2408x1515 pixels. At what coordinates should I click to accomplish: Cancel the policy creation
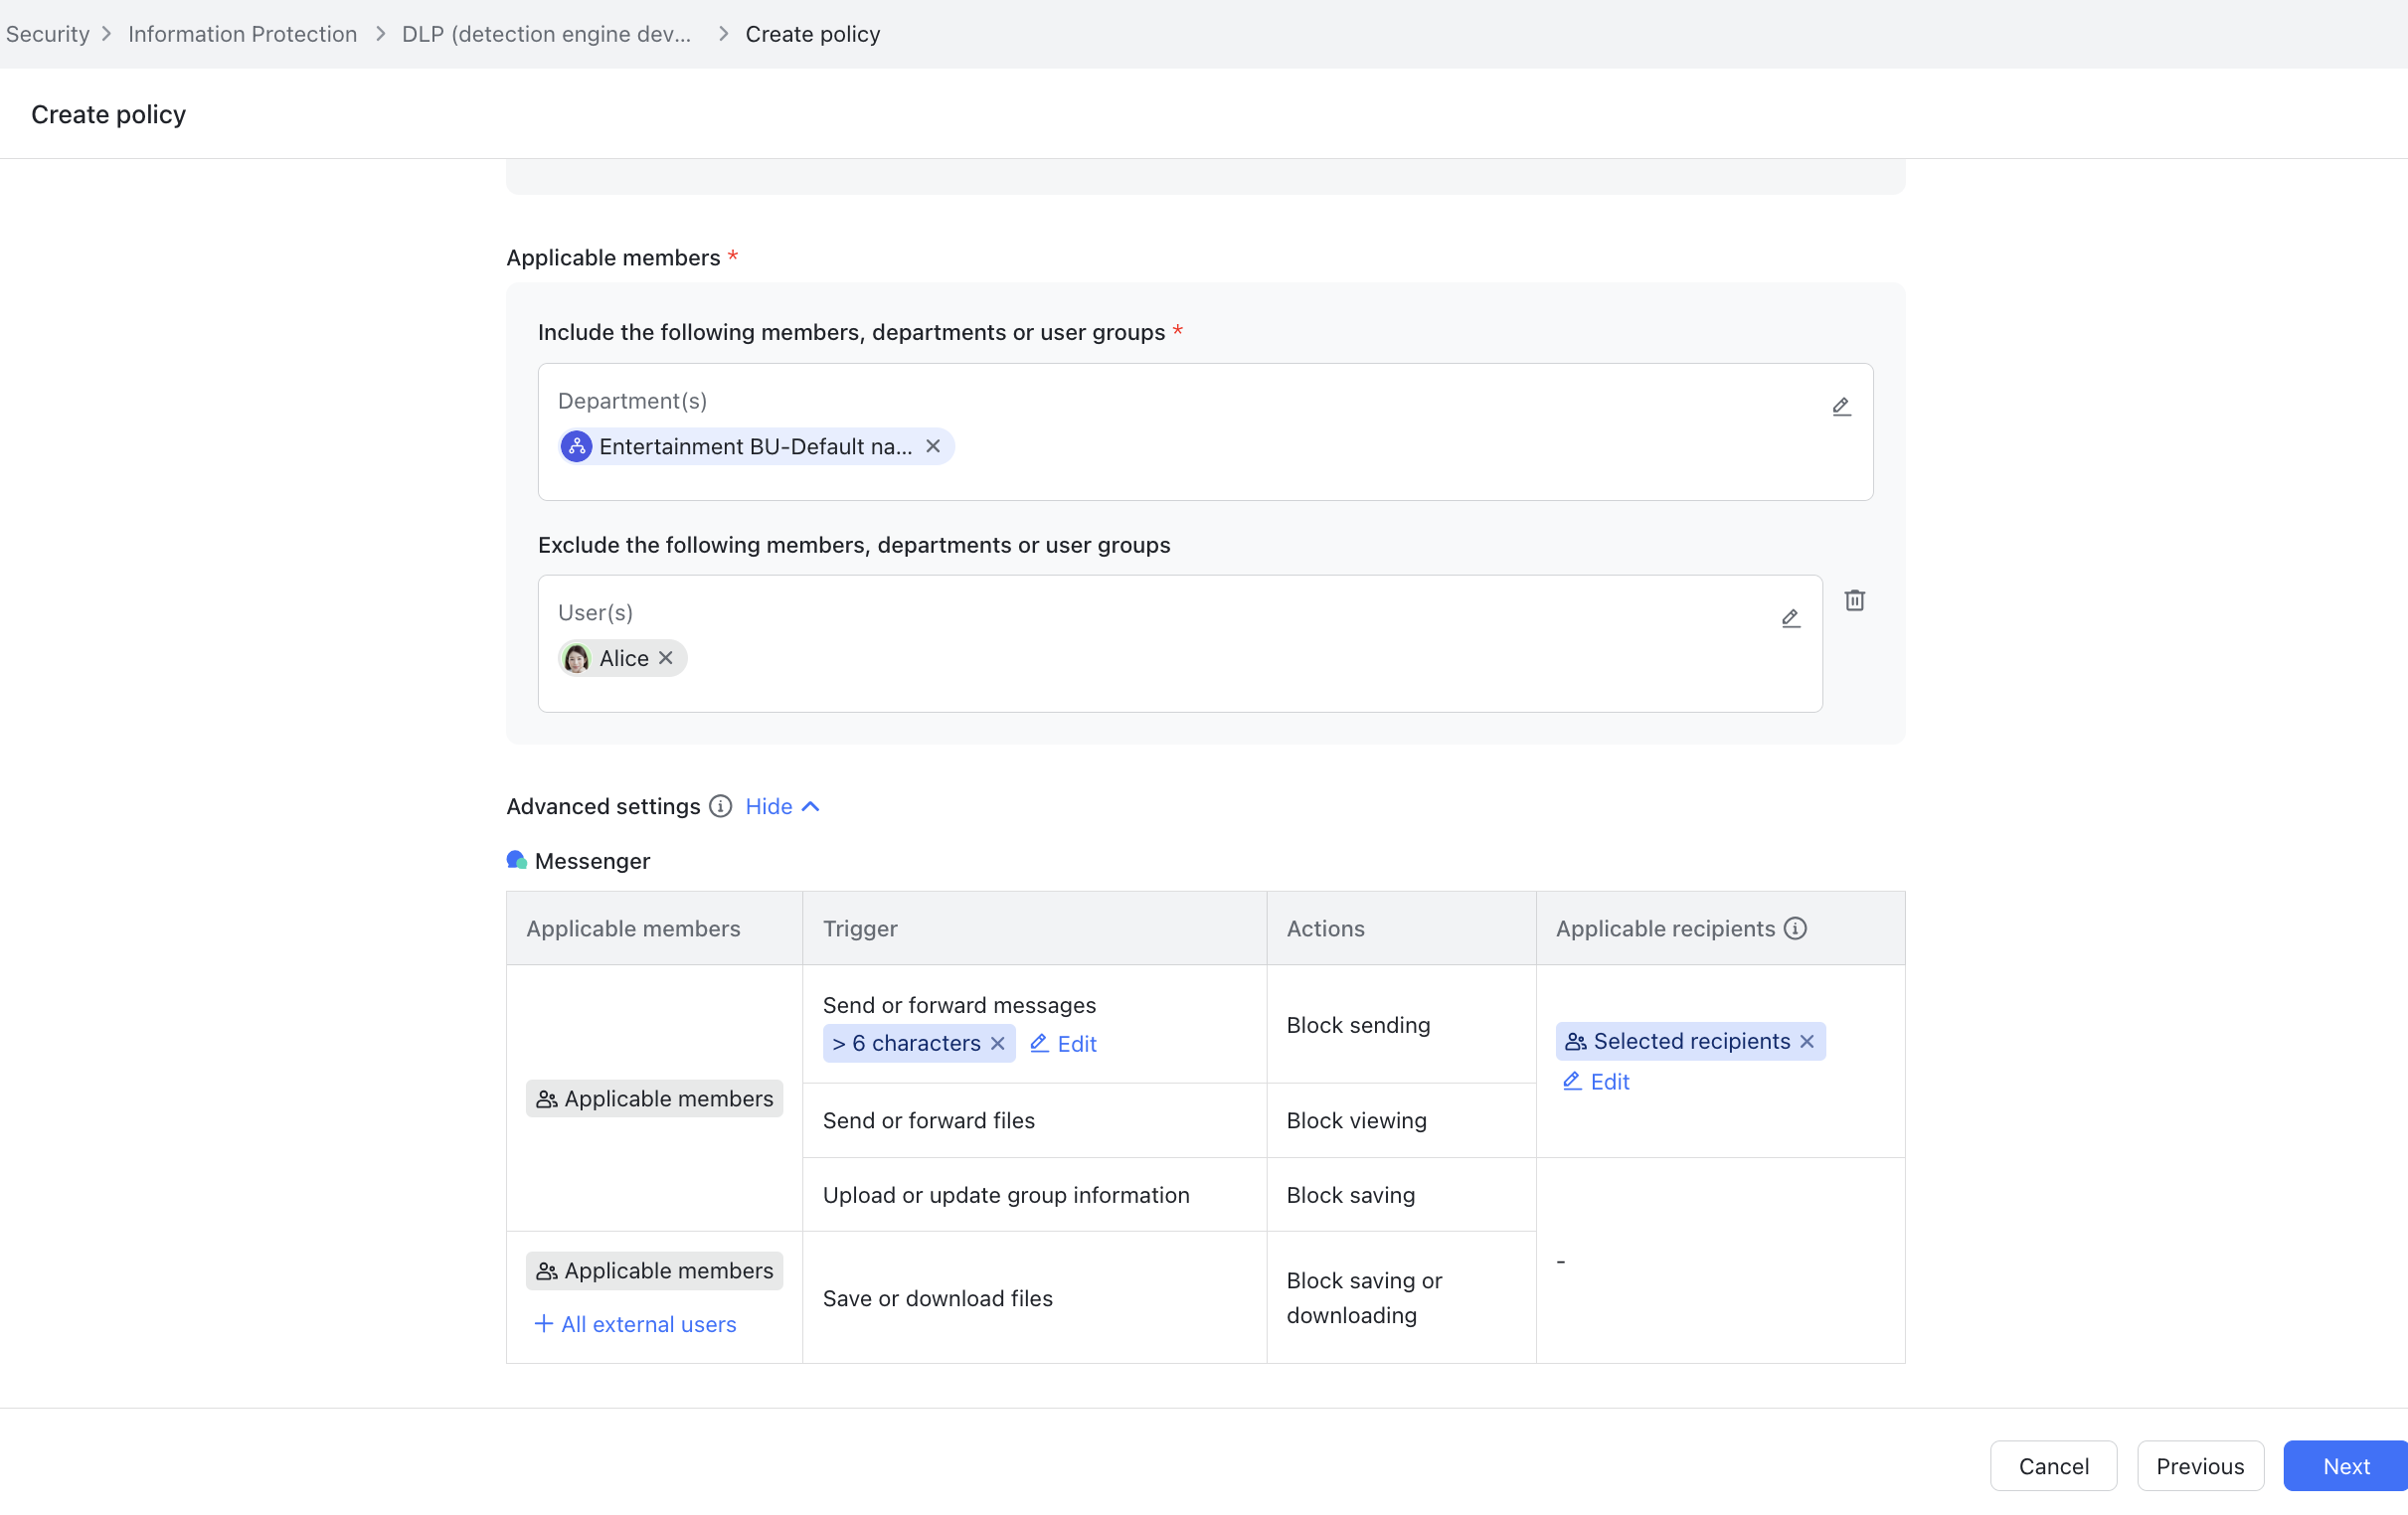tap(2053, 1465)
